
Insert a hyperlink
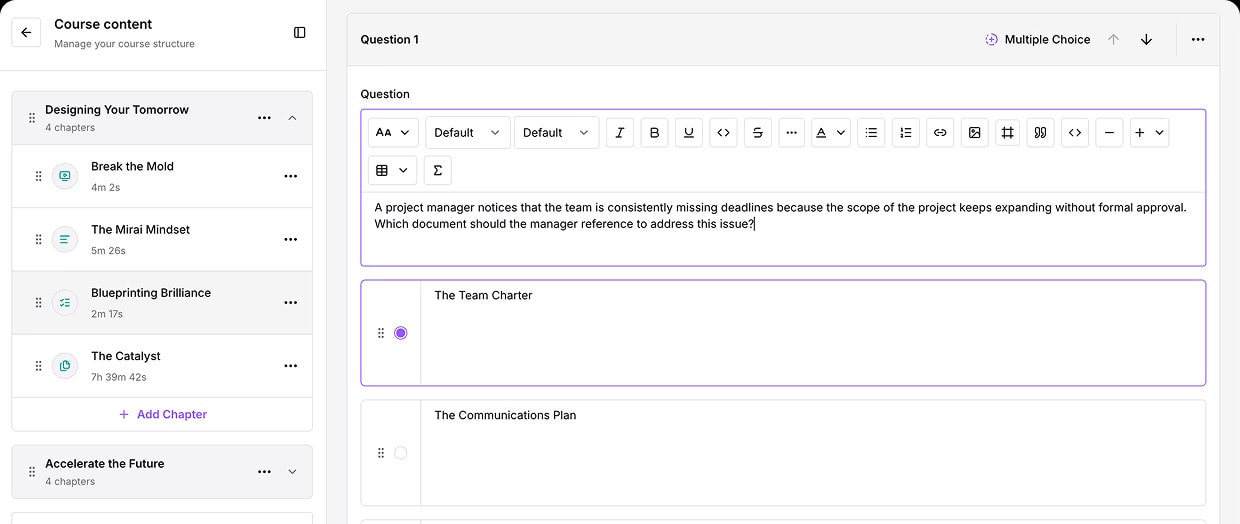(x=939, y=132)
